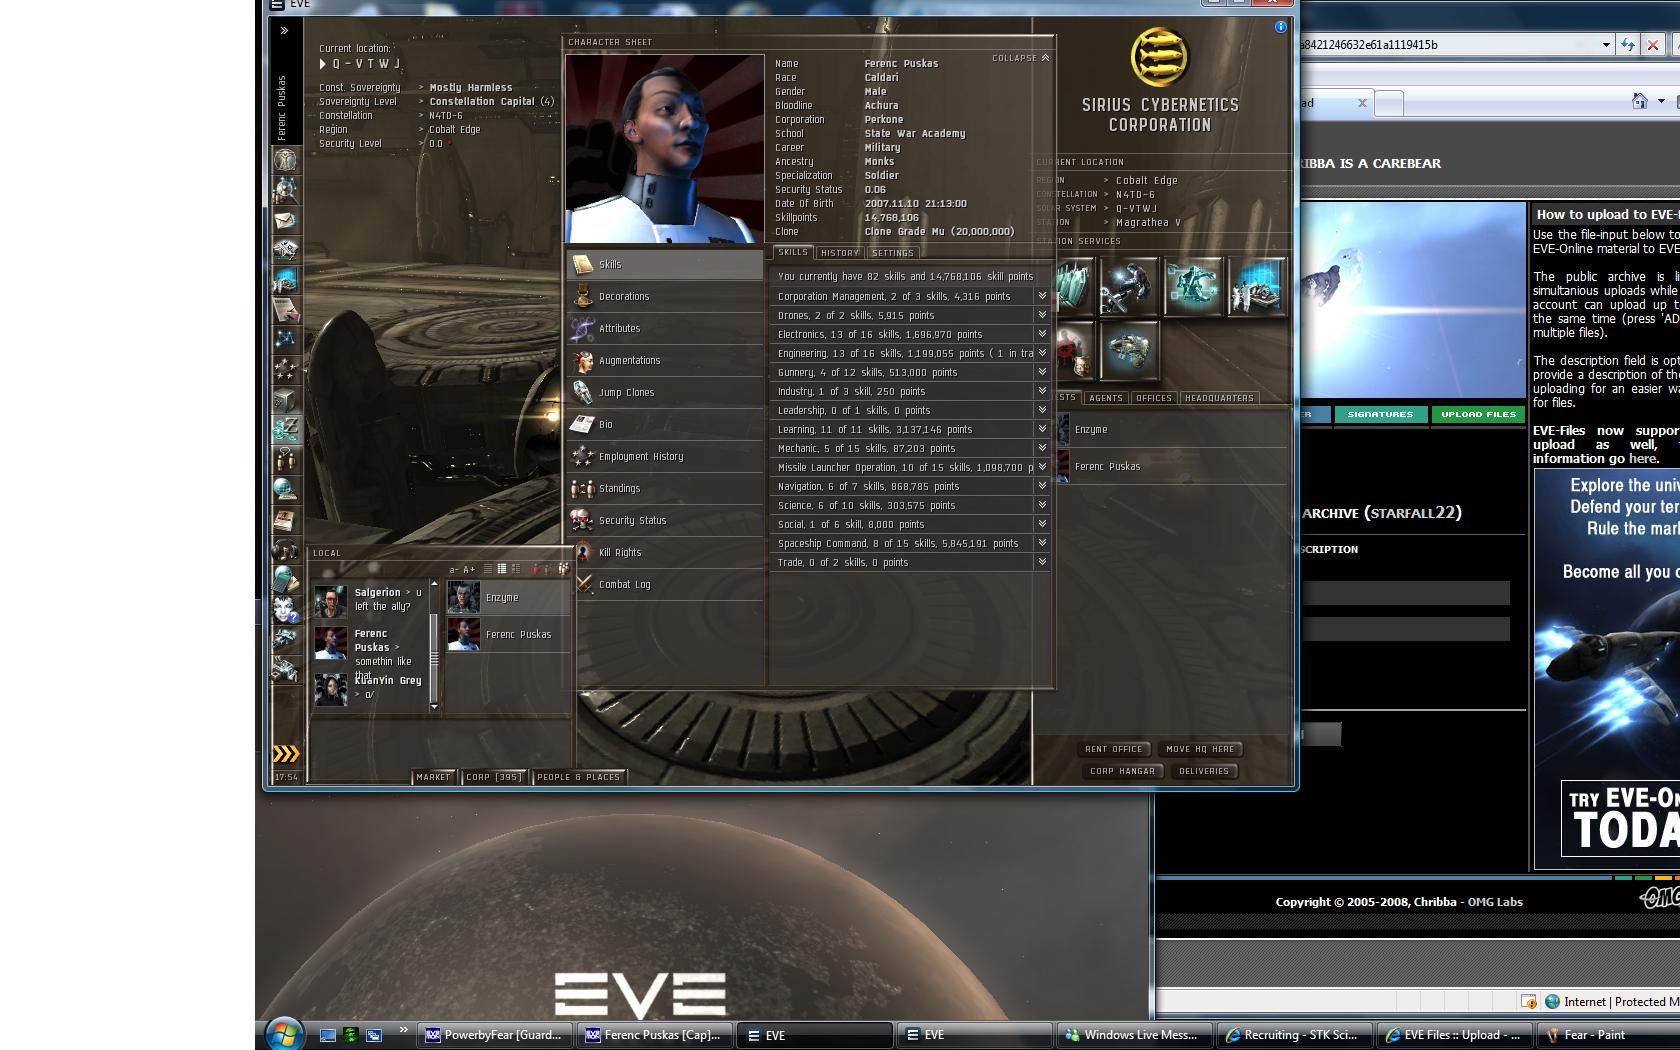Expand the Spaceship Command skill group
This screenshot has width=1680, height=1050.
(x=1042, y=543)
